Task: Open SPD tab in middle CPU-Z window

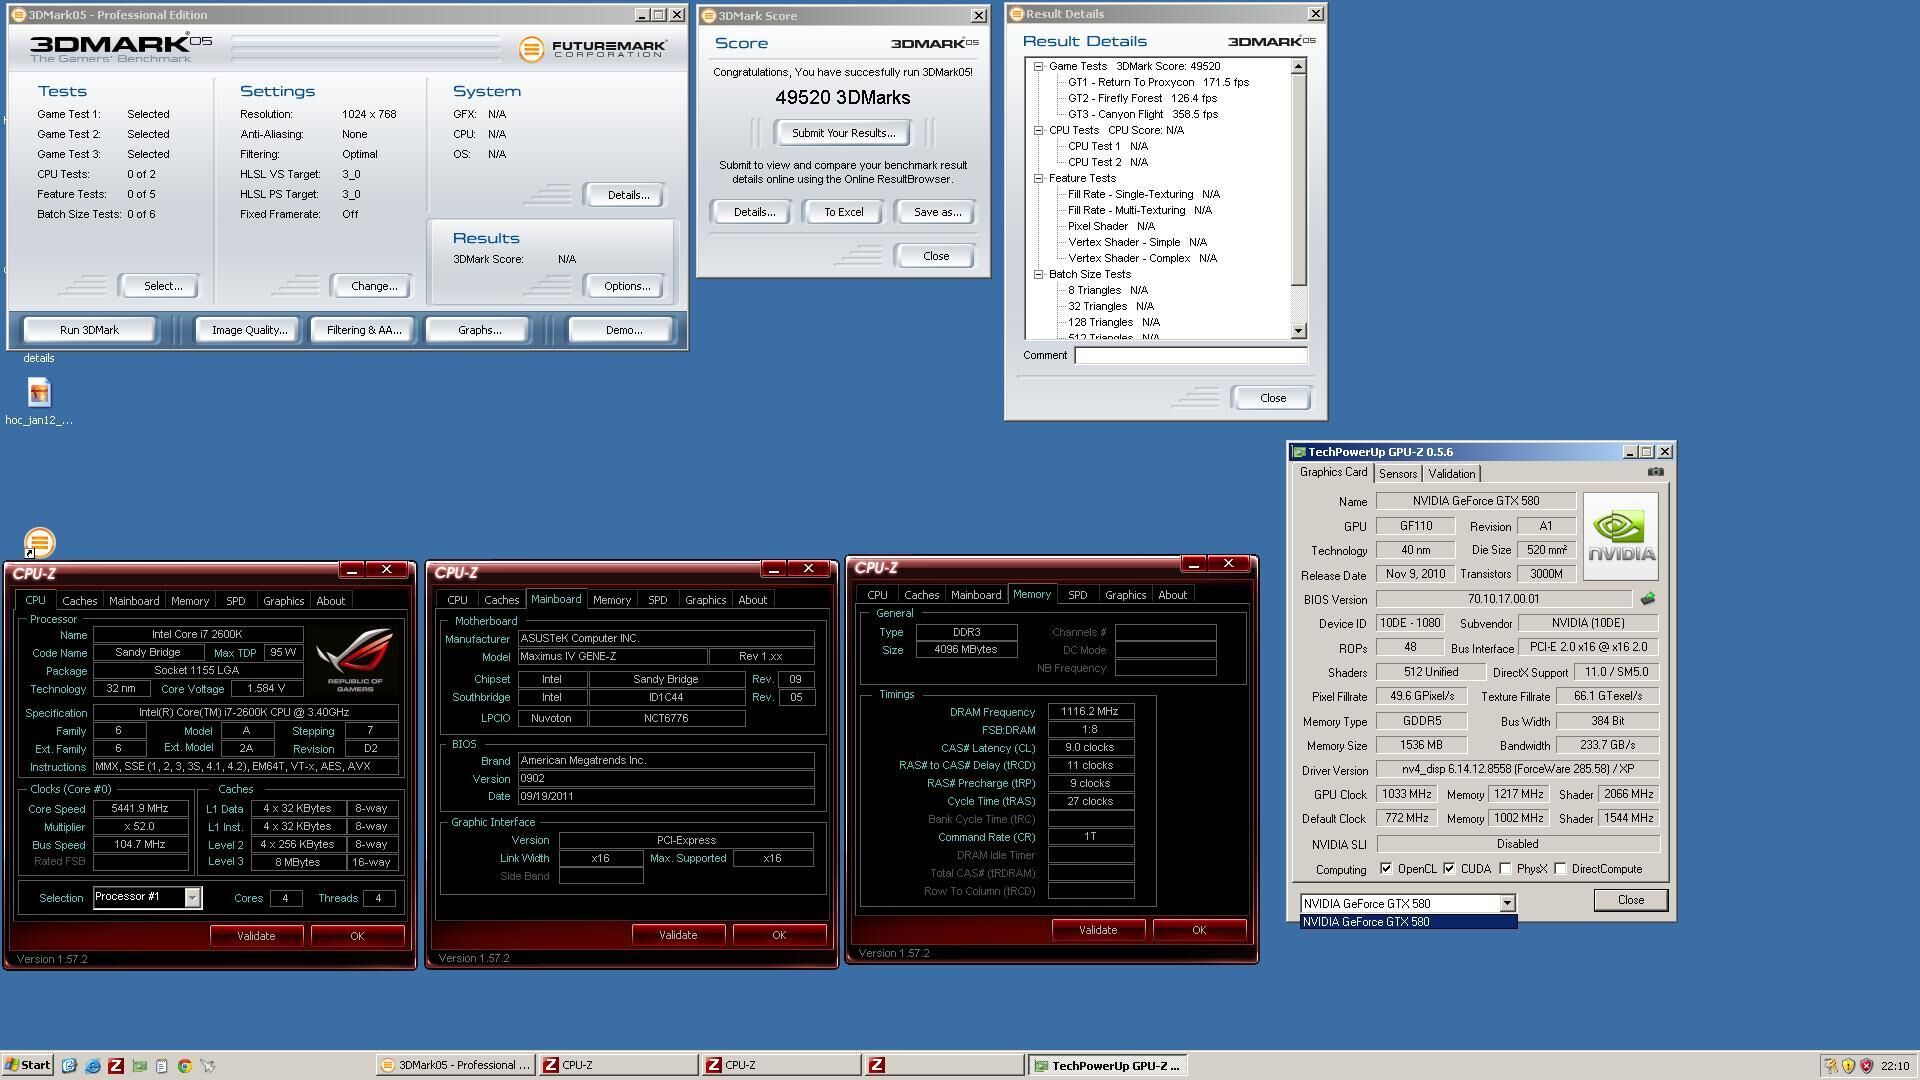Action: (x=657, y=600)
